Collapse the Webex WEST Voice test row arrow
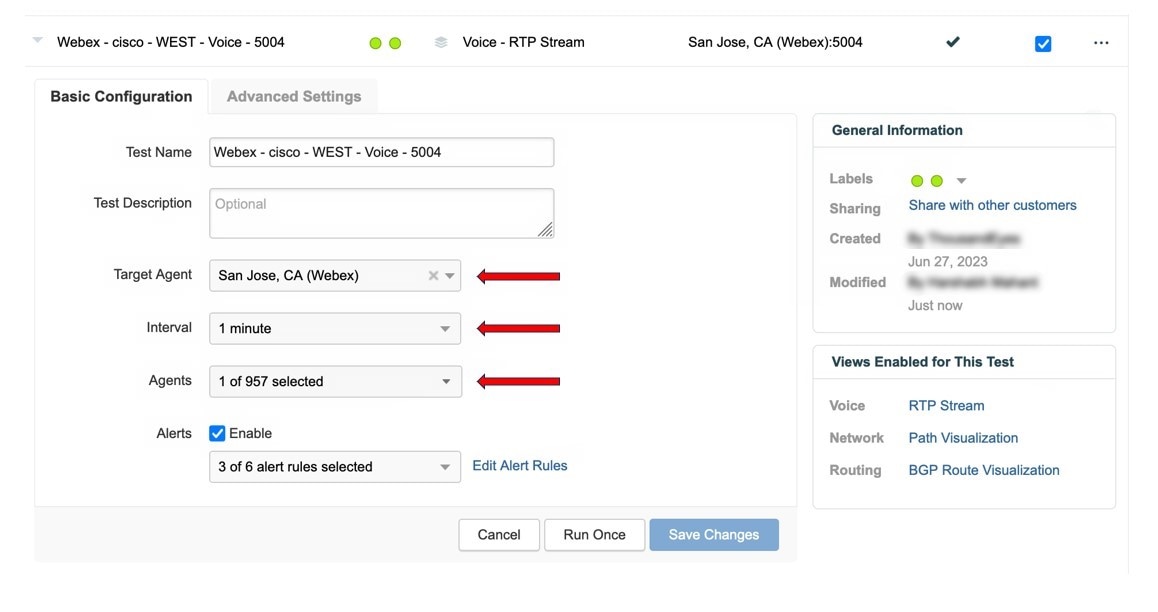1158x612 pixels. pos(38,40)
